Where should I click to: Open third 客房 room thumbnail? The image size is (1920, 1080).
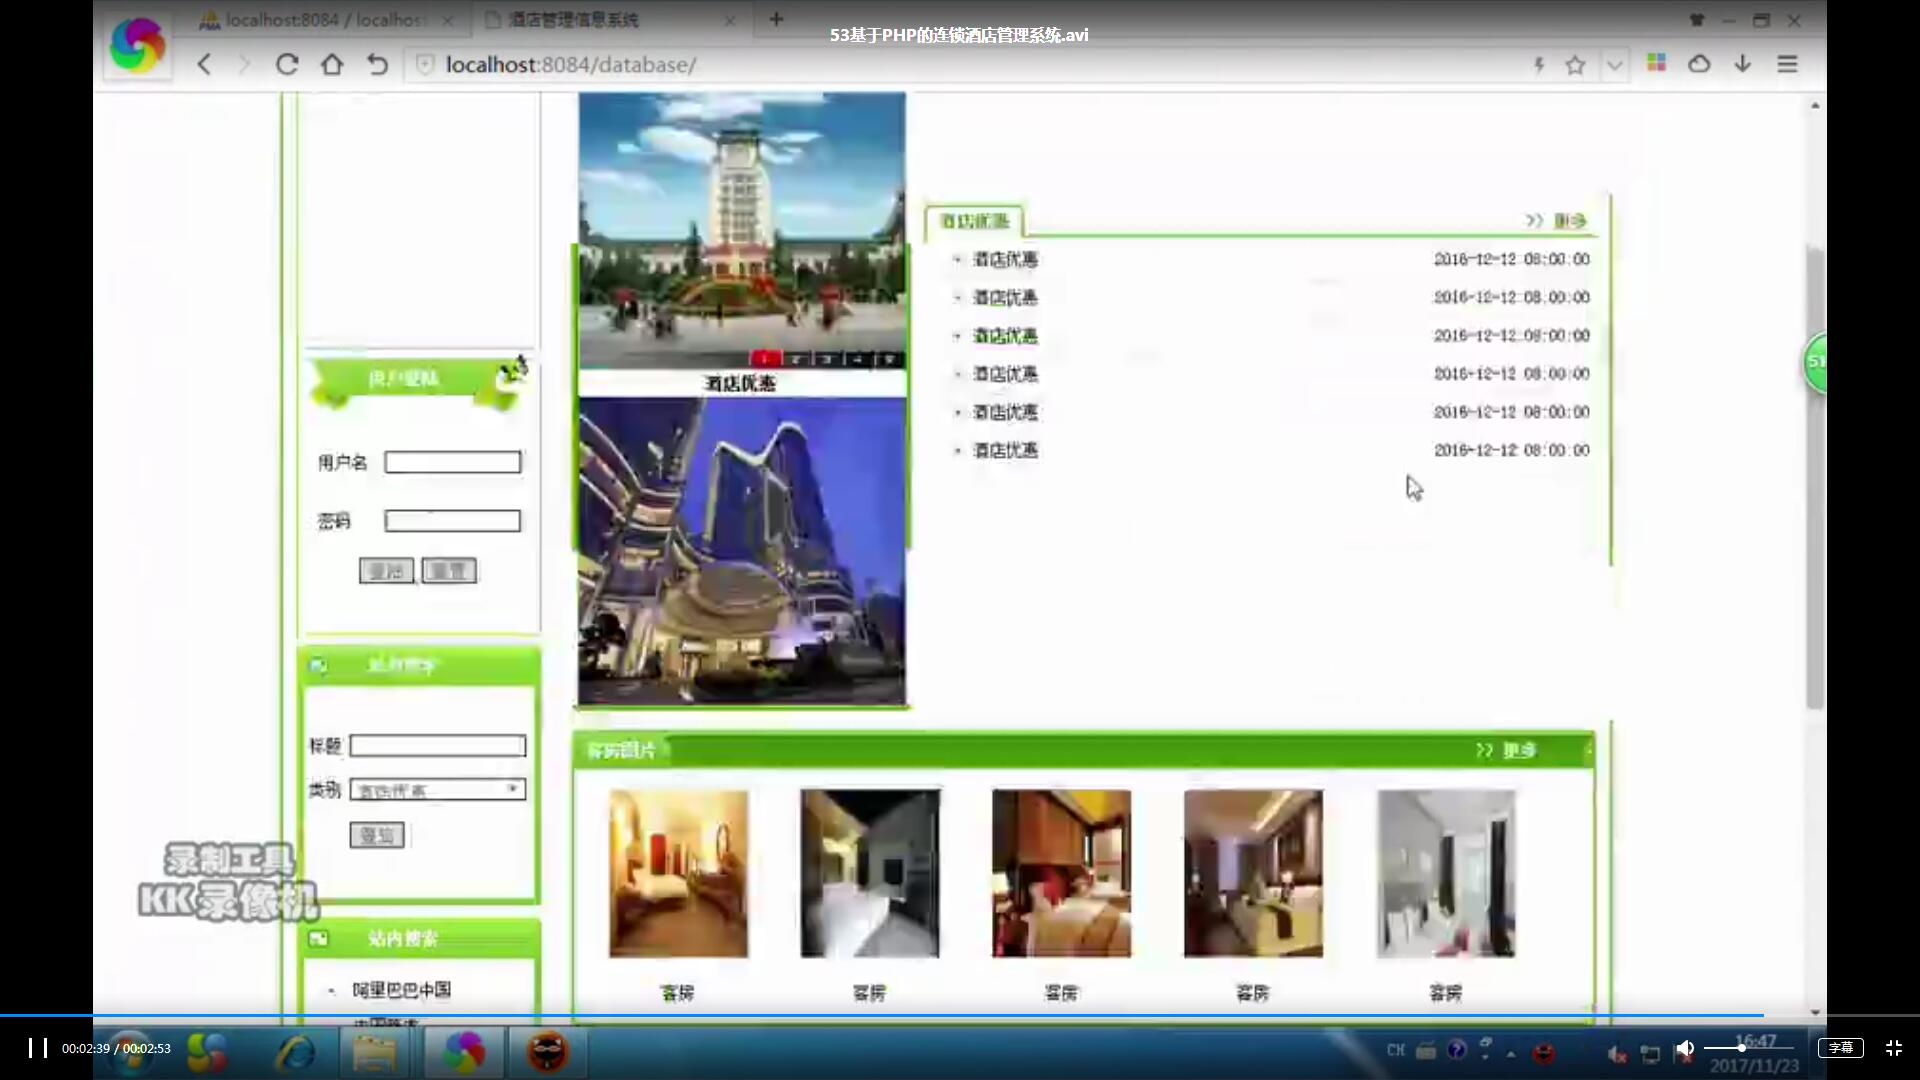click(x=1062, y=873)
